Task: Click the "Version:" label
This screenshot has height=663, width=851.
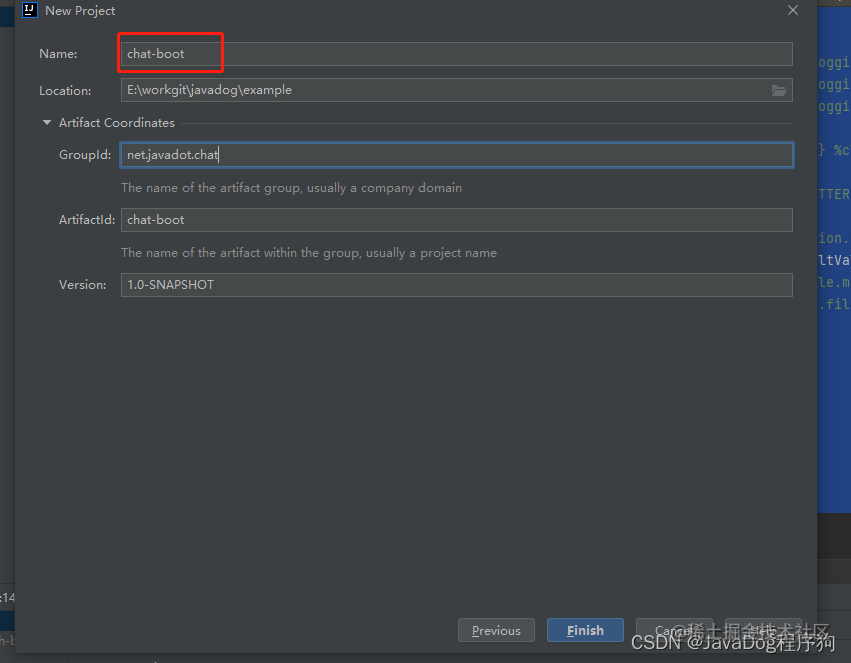Action: pyautogui.click(x=82, y=285)
